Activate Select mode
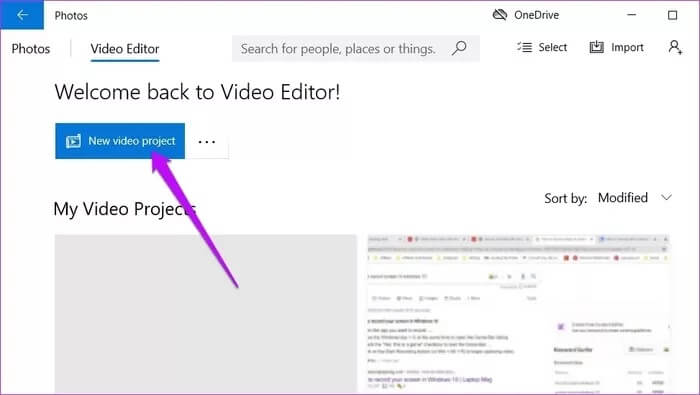The width and height of the screenshot is (700, 395). coord(542,47)
